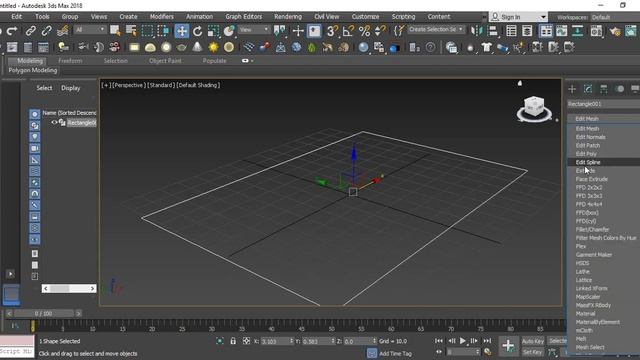Open the Curve Editor icon
Screen dimensions: 640x360
click(562, 31)
